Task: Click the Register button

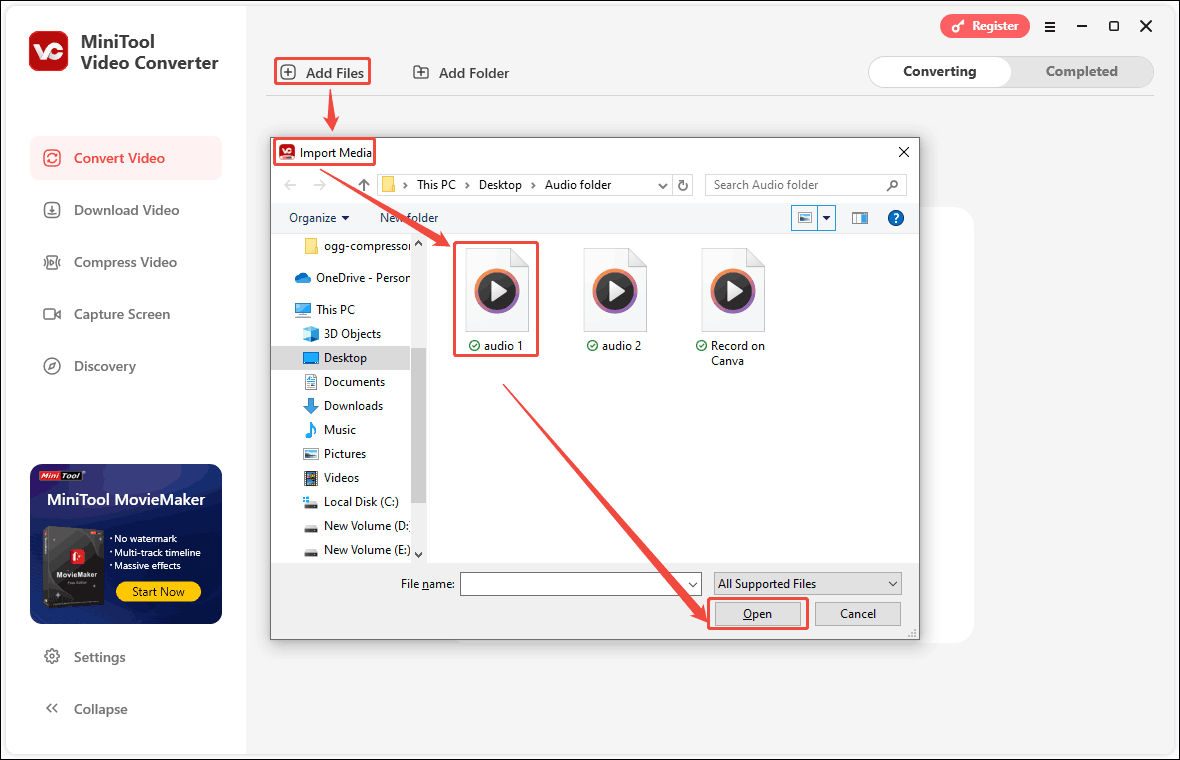Action: click(984, 26)
